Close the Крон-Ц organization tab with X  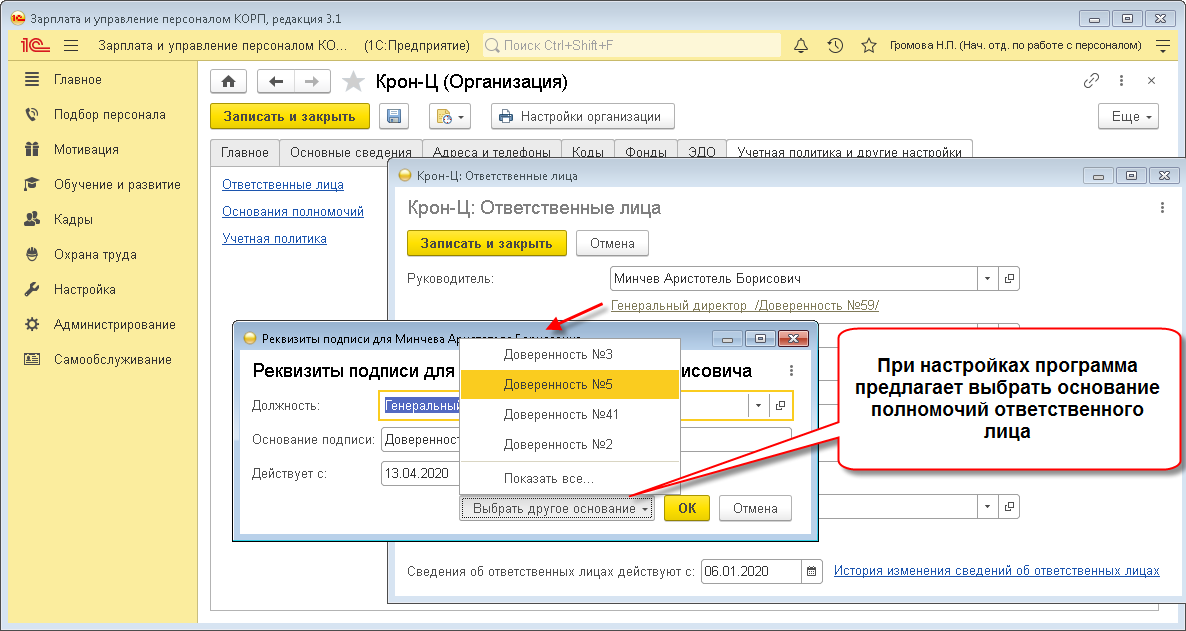point(1151,80)
